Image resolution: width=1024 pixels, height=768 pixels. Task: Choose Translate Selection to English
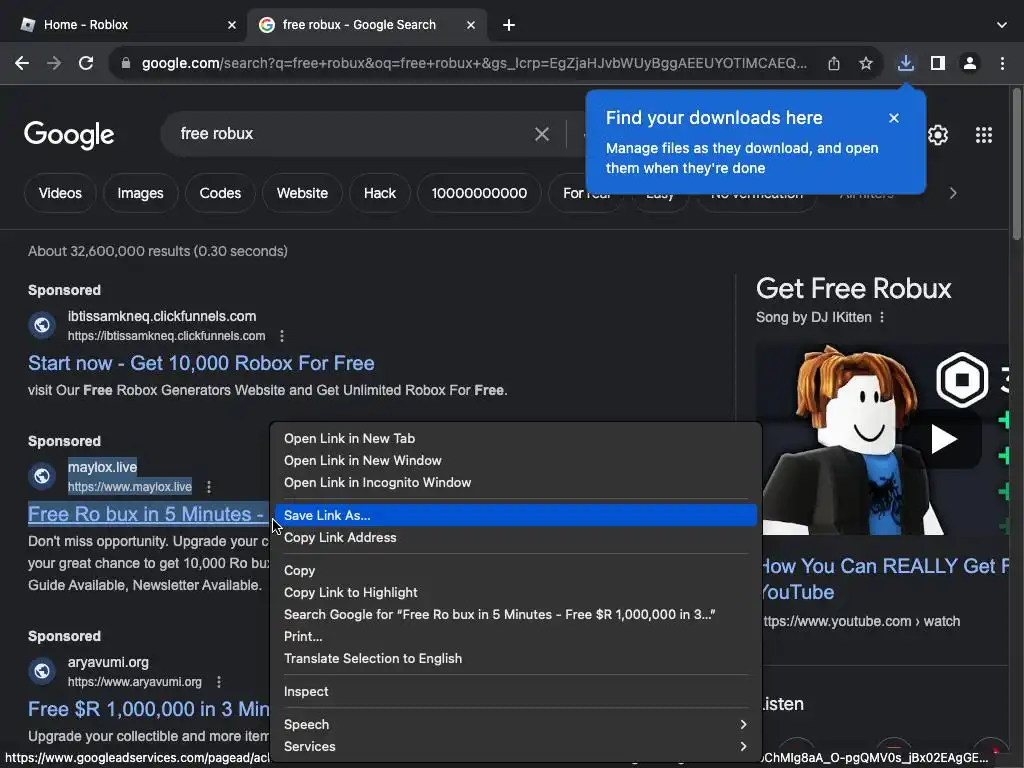pyautogui.click(x=515, y=659)
